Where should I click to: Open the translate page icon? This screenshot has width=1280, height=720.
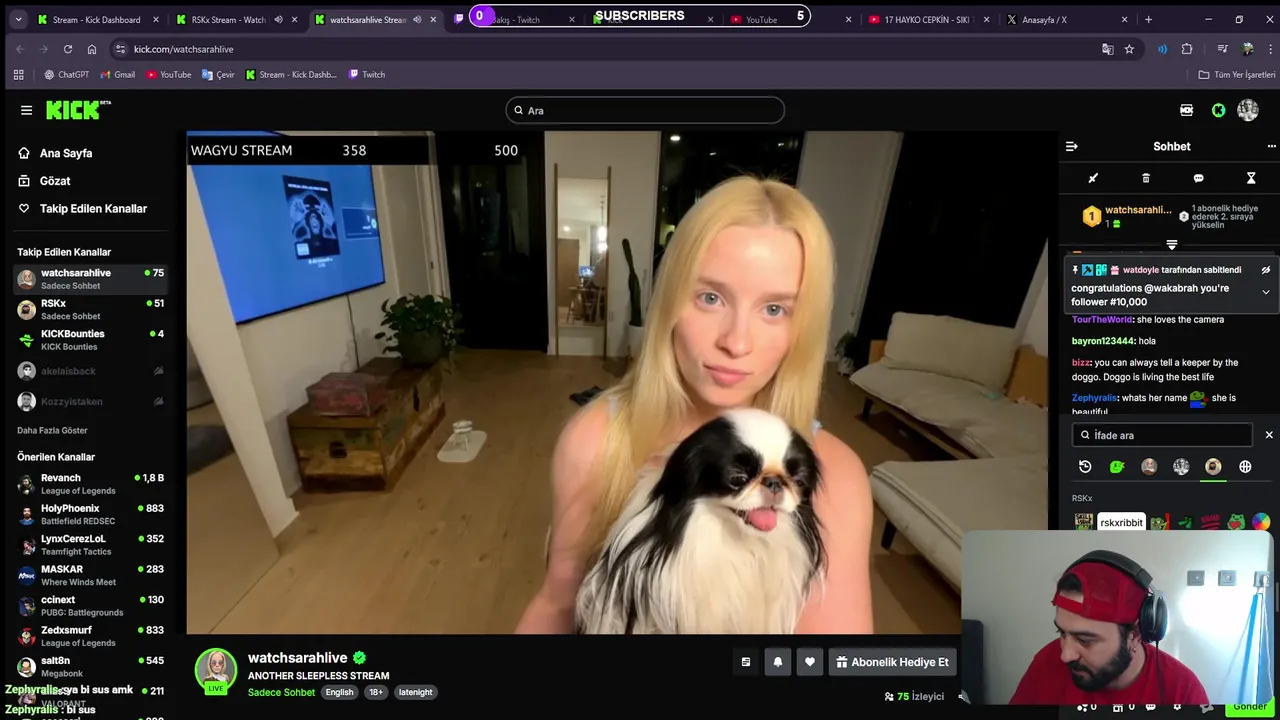click(1107, 49)
